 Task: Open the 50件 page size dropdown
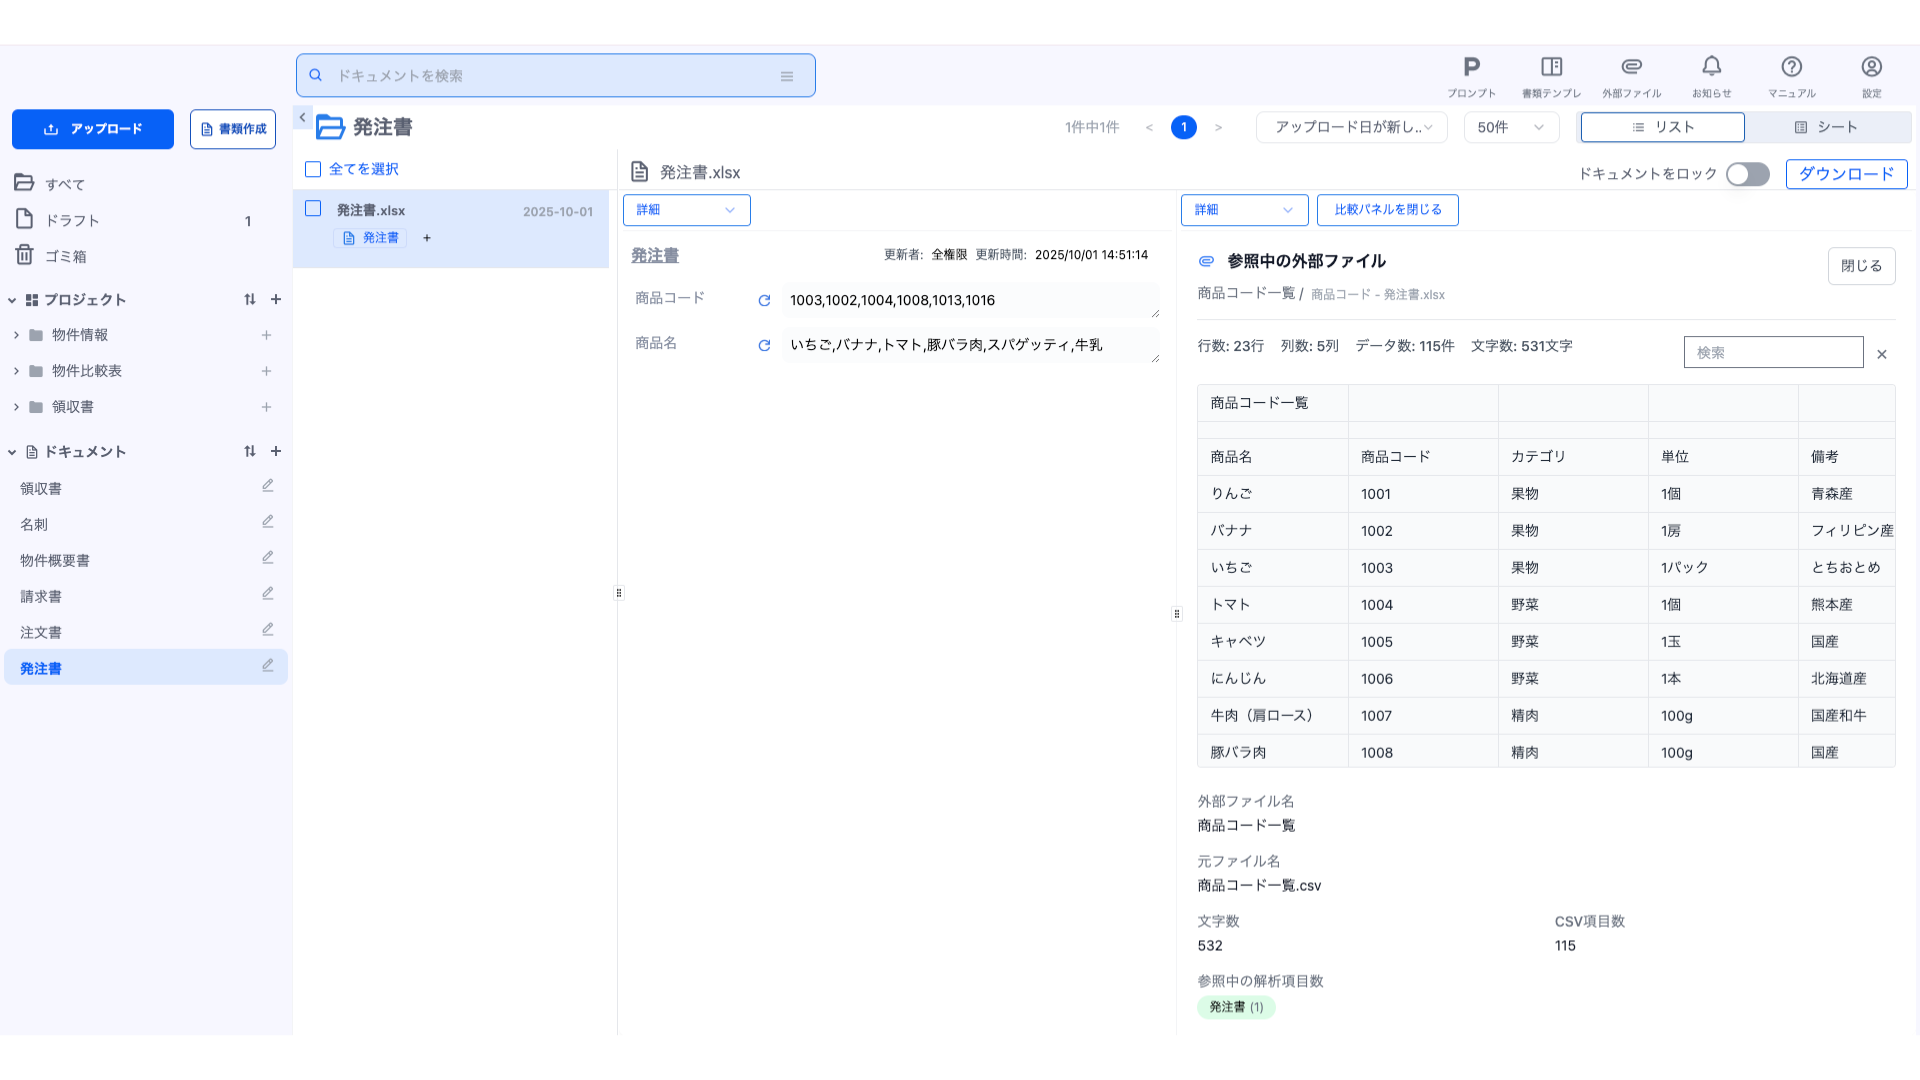tap(1510, 127)
